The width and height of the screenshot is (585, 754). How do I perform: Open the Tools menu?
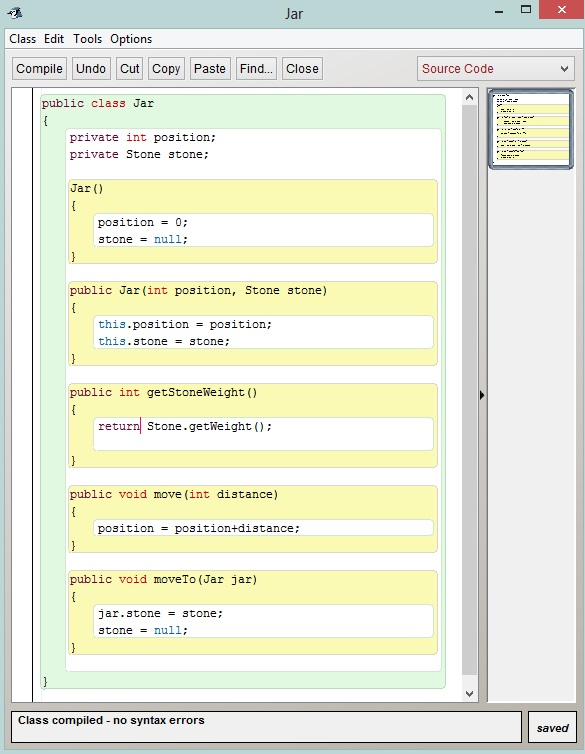pyautogui.click(x=87, y=39)
